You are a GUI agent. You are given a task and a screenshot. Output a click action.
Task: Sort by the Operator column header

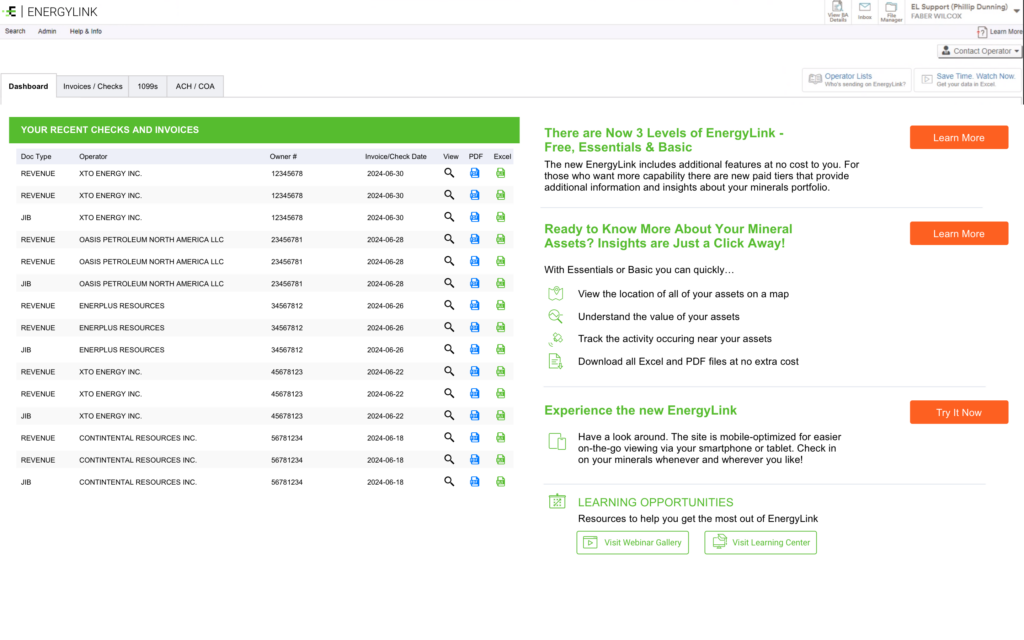click(x=93, y=157)
